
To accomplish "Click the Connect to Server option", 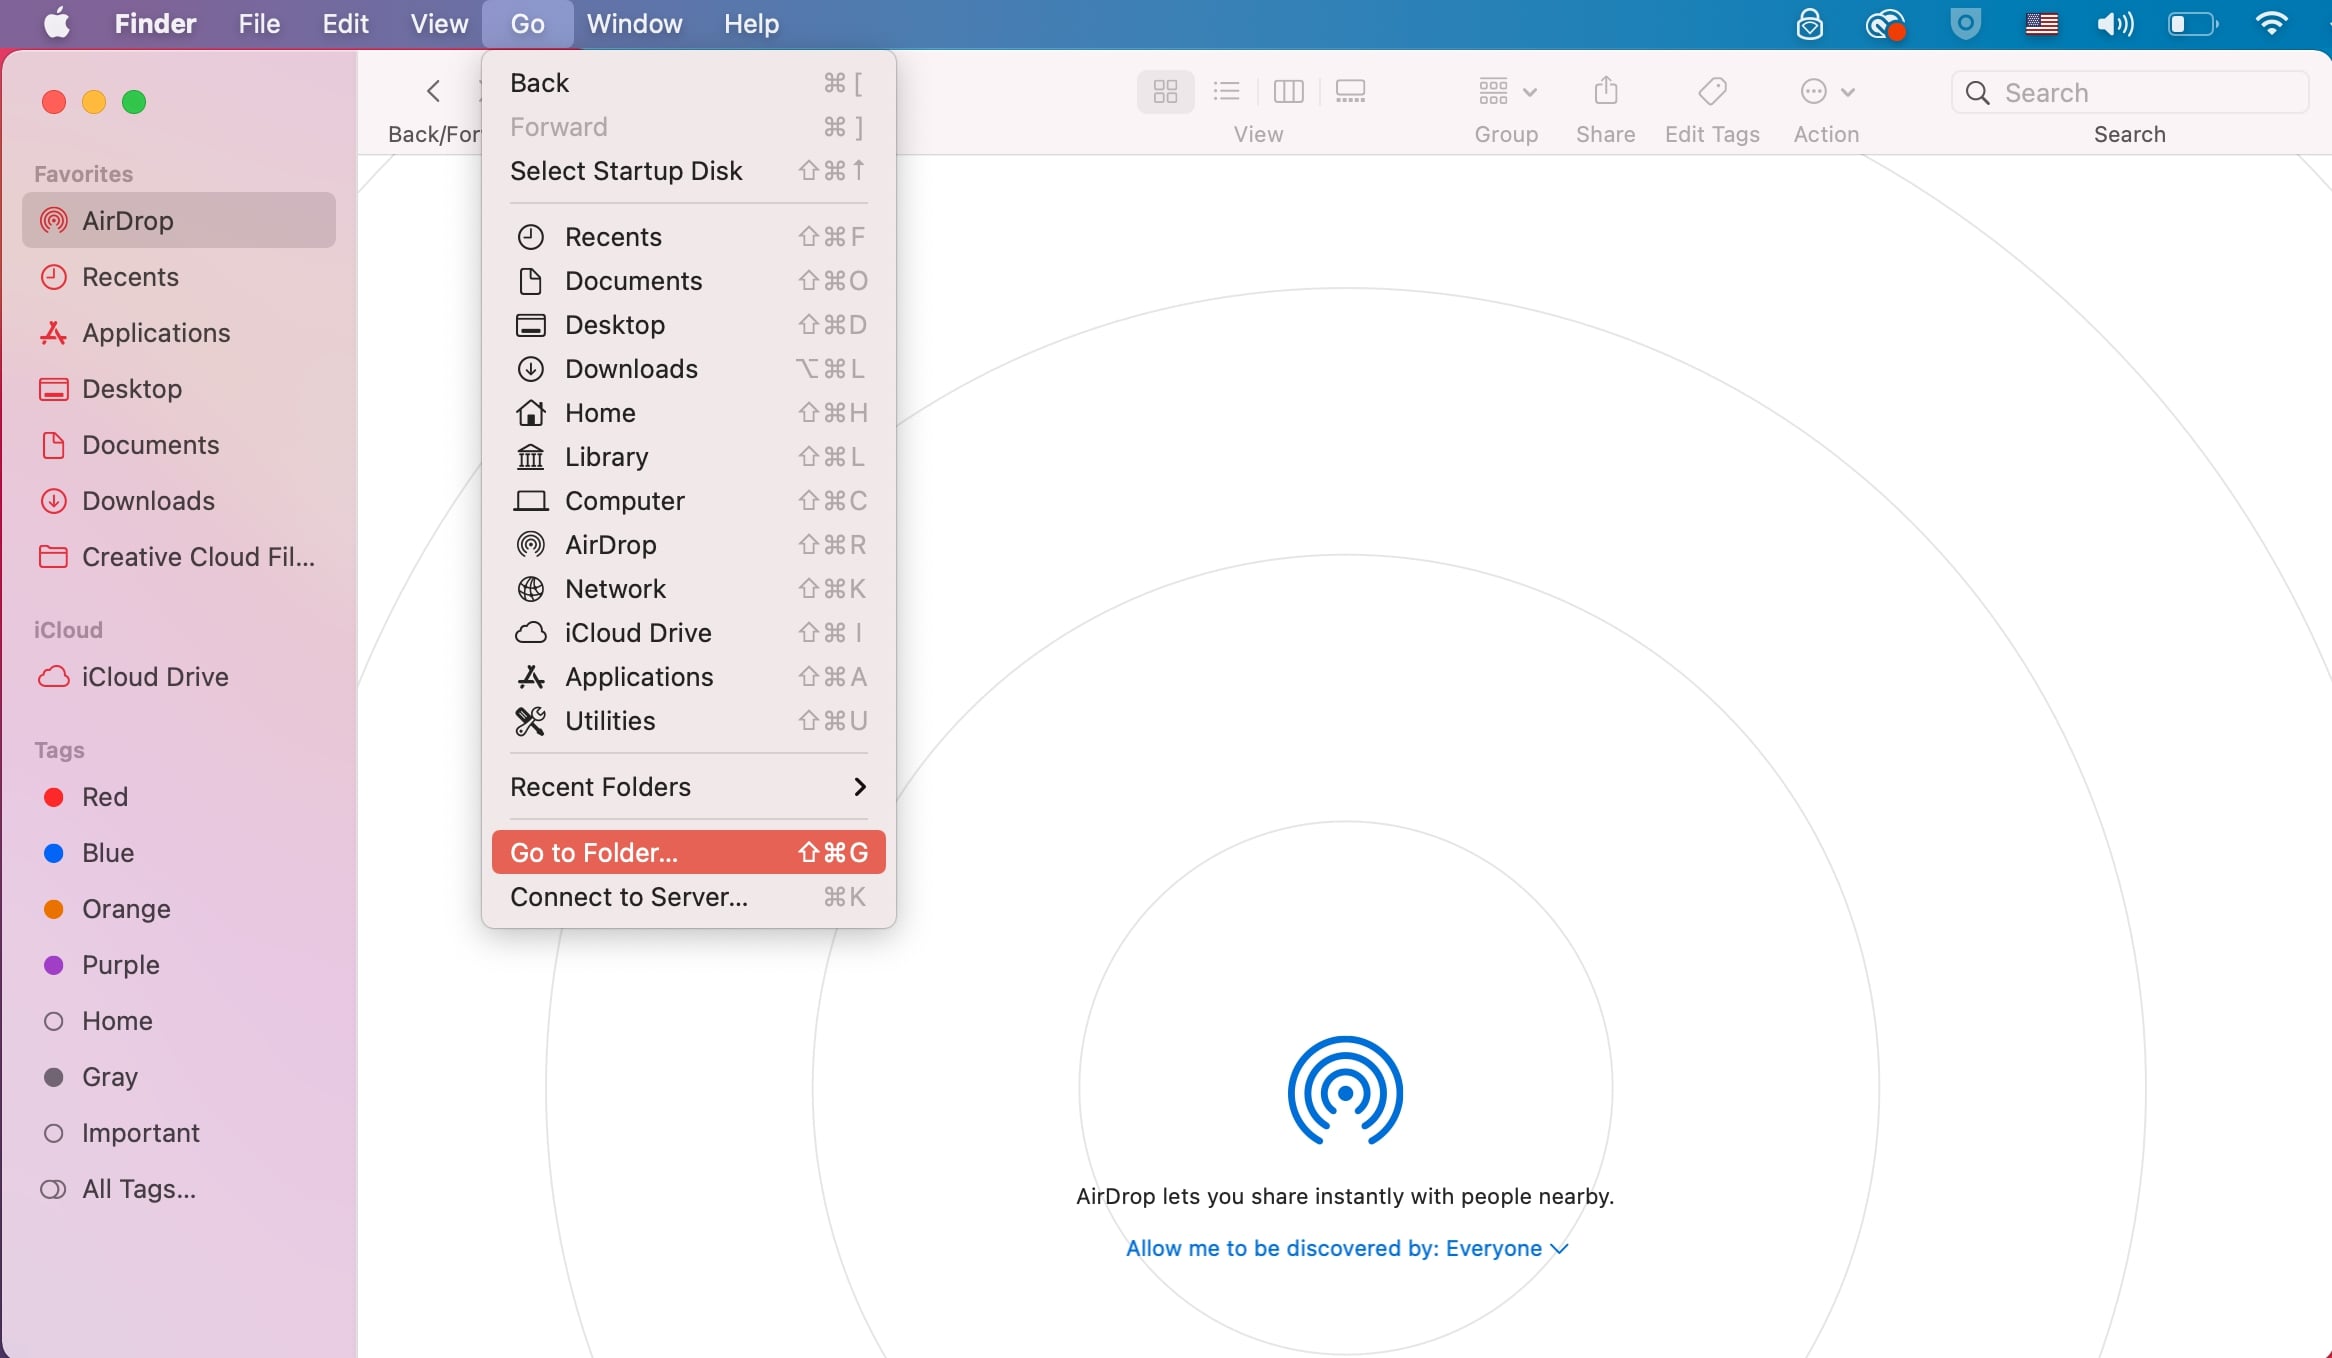I will [x=627, y=896].
